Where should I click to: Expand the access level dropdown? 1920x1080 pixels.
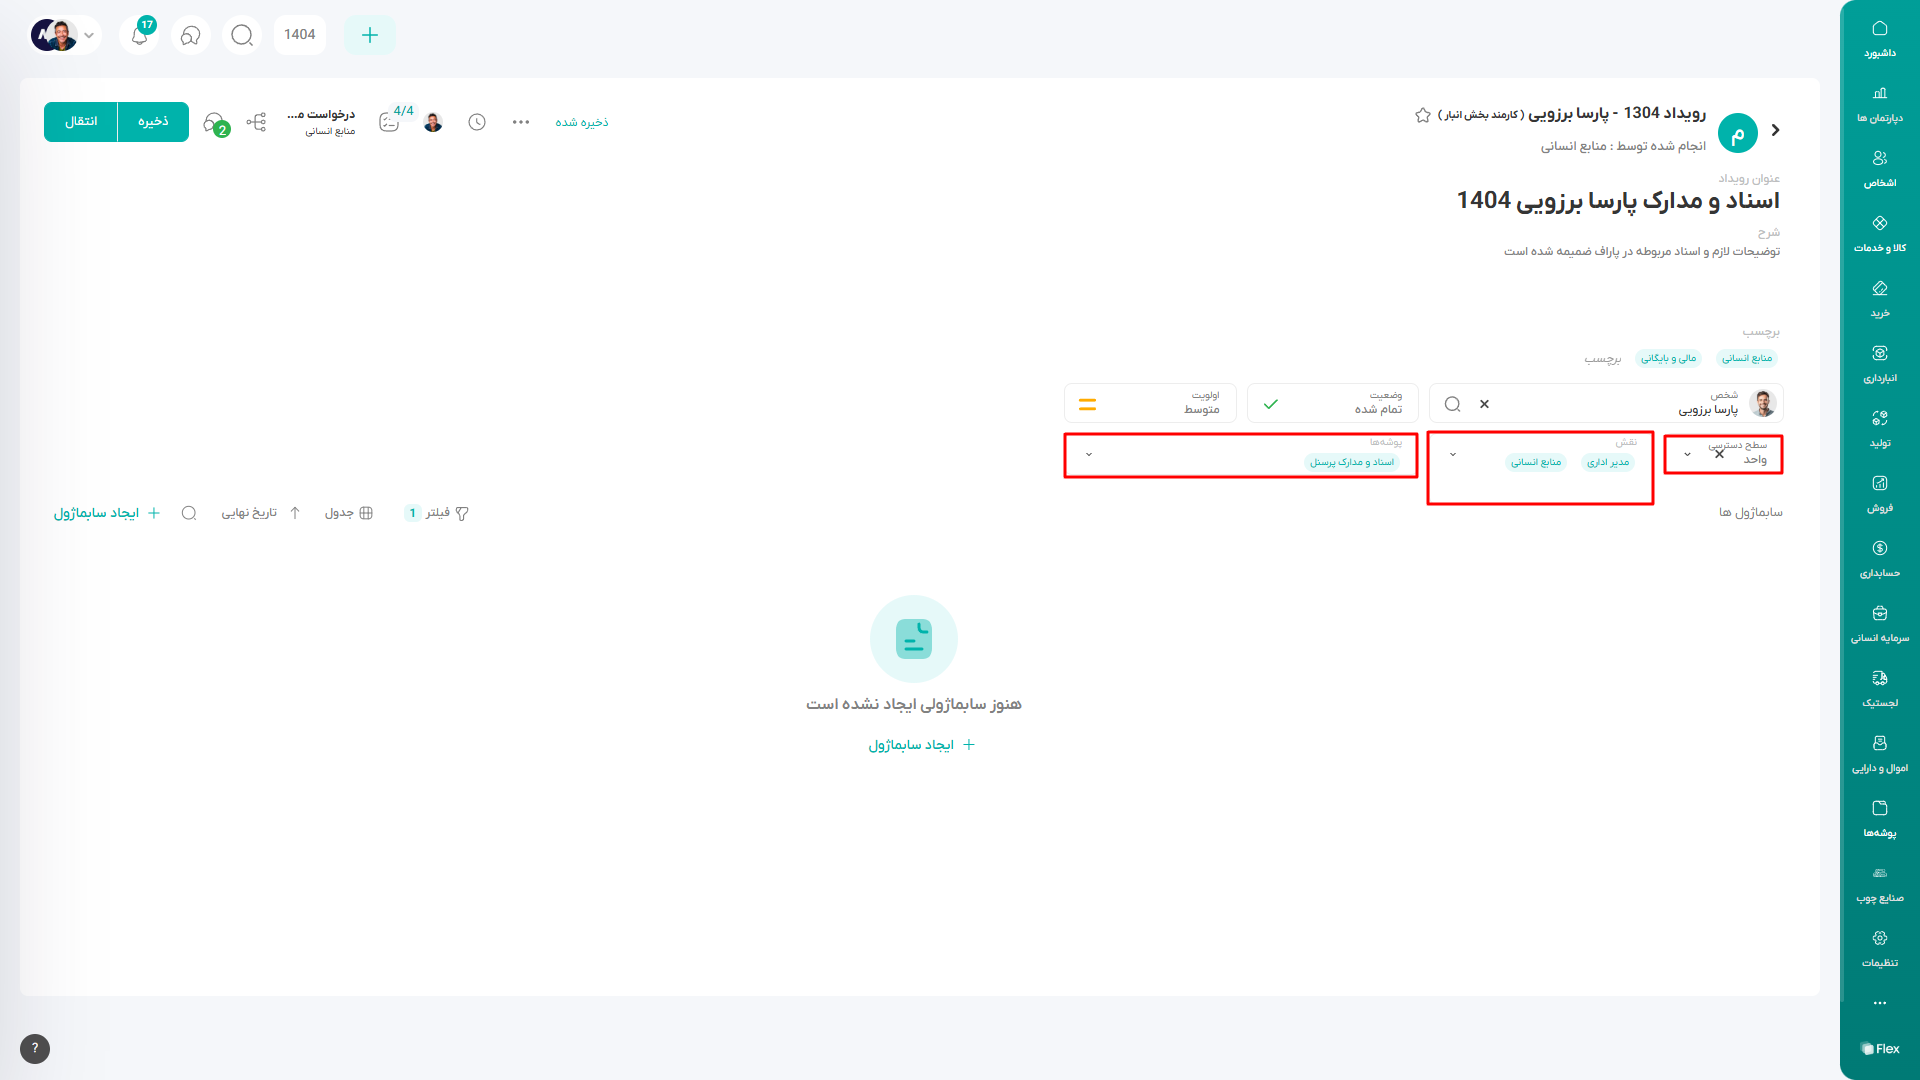[x=1687, y=455]
